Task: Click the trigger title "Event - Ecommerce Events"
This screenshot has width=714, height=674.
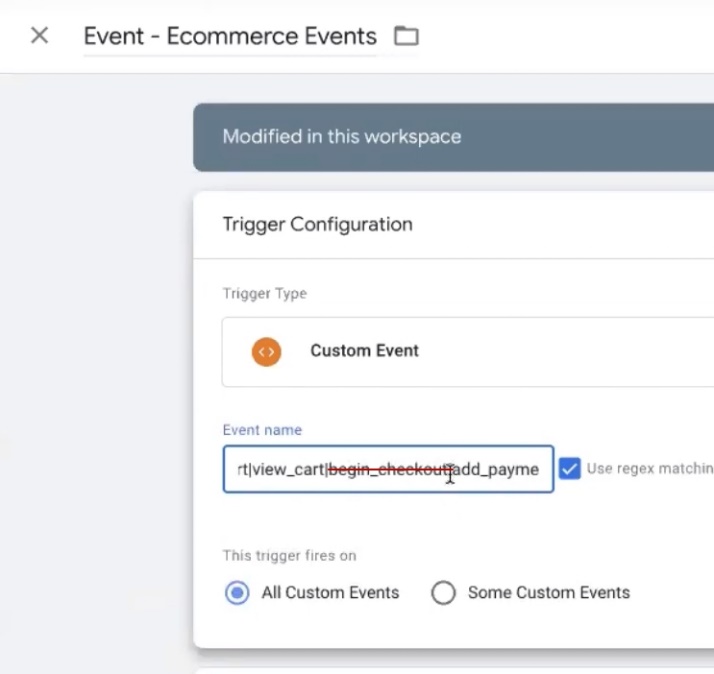Action: 230,37
